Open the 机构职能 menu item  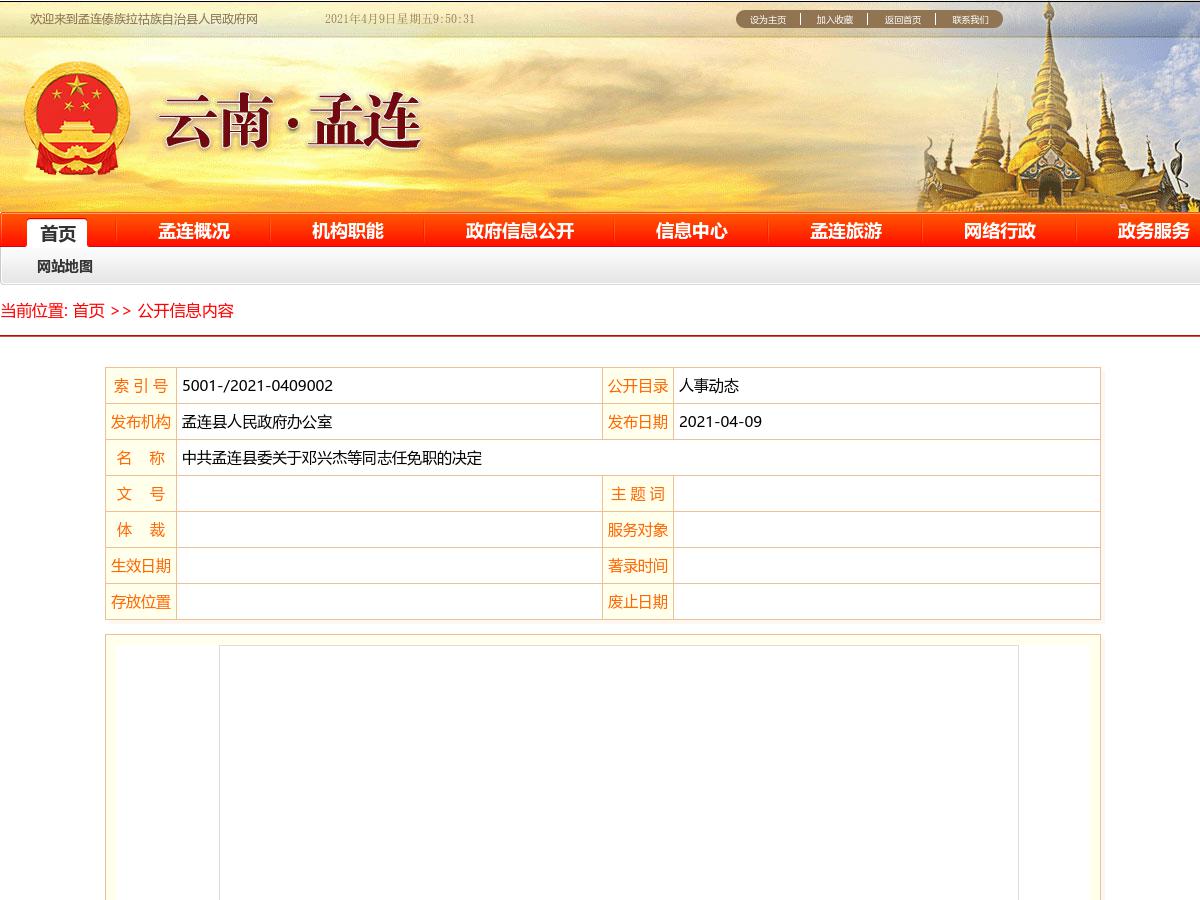(x=348, y=231)
